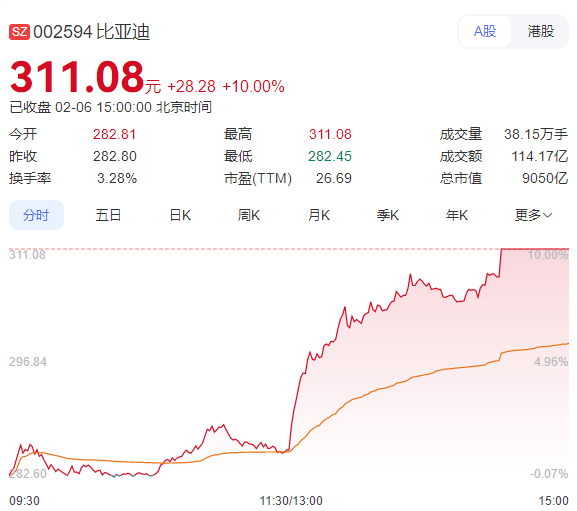Click the 成交量 label
Image resolution: width=577 pixels, height=511 pixels.
tap(461, 134)
